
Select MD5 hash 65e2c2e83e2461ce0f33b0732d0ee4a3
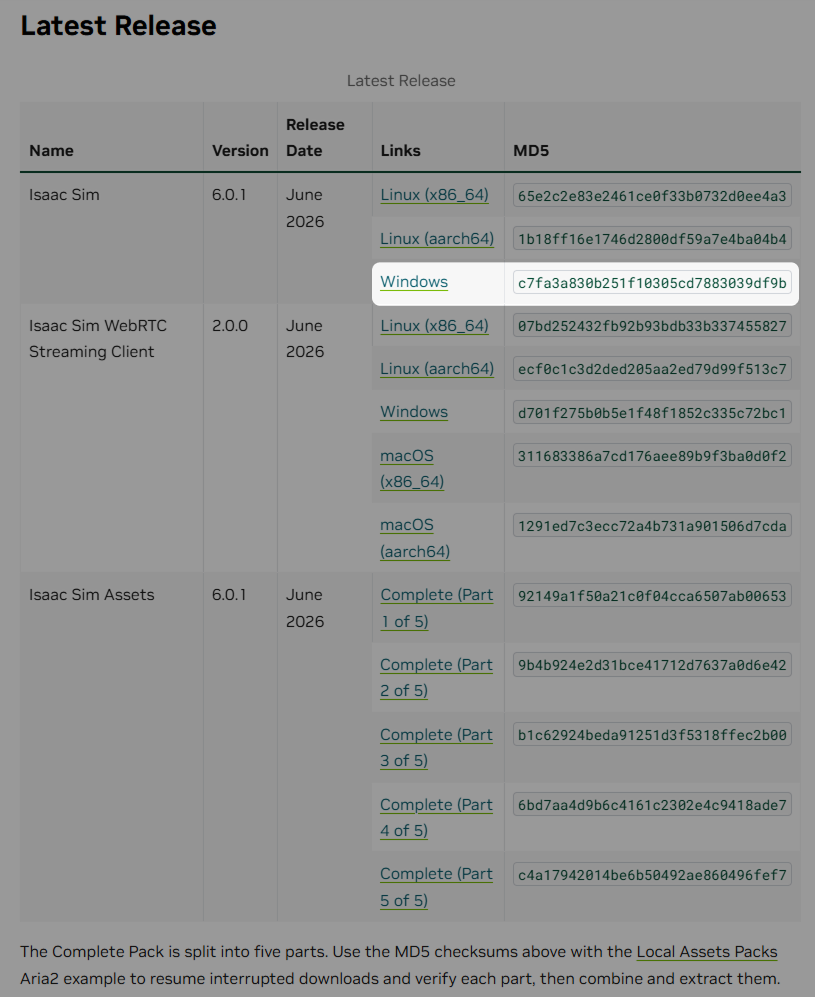[x=652, y=196]
